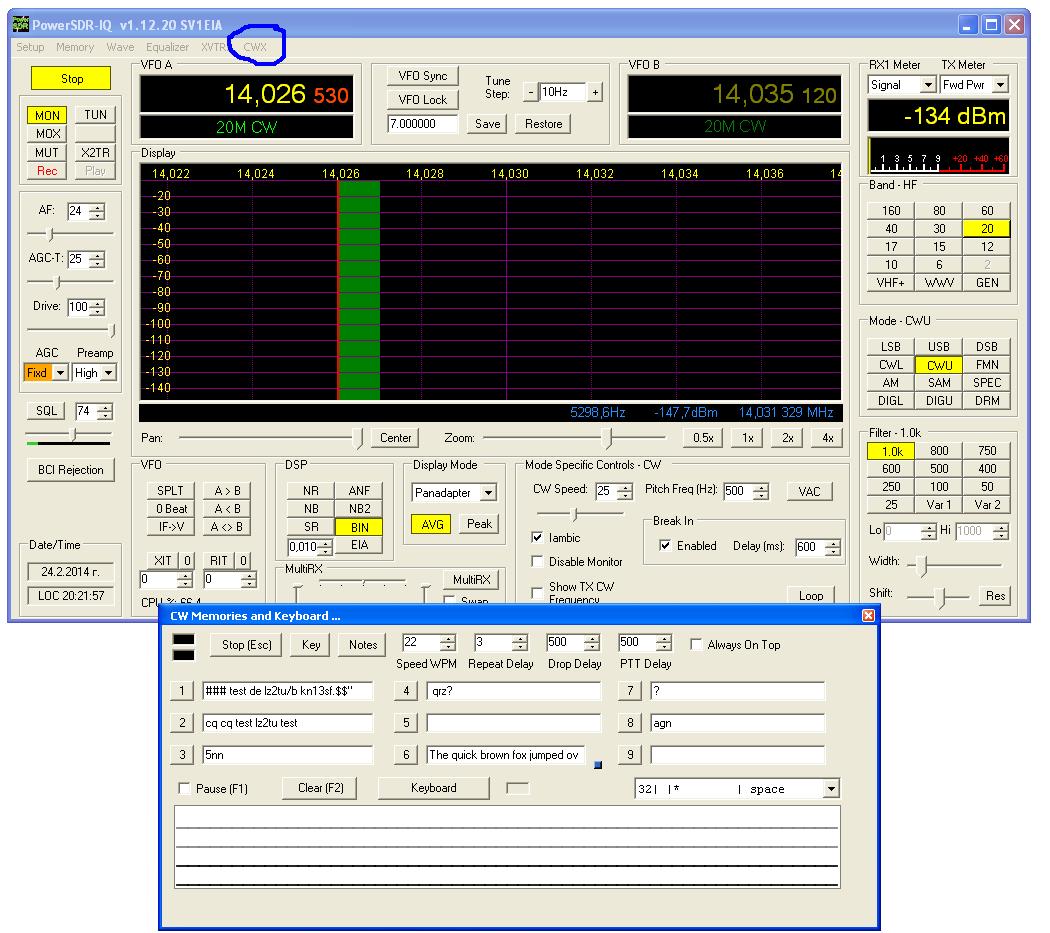The height and width of the screenshot is (933, 1050).
Task: Close the CW Memories and Keyboard window
Action: pos(868,616)
